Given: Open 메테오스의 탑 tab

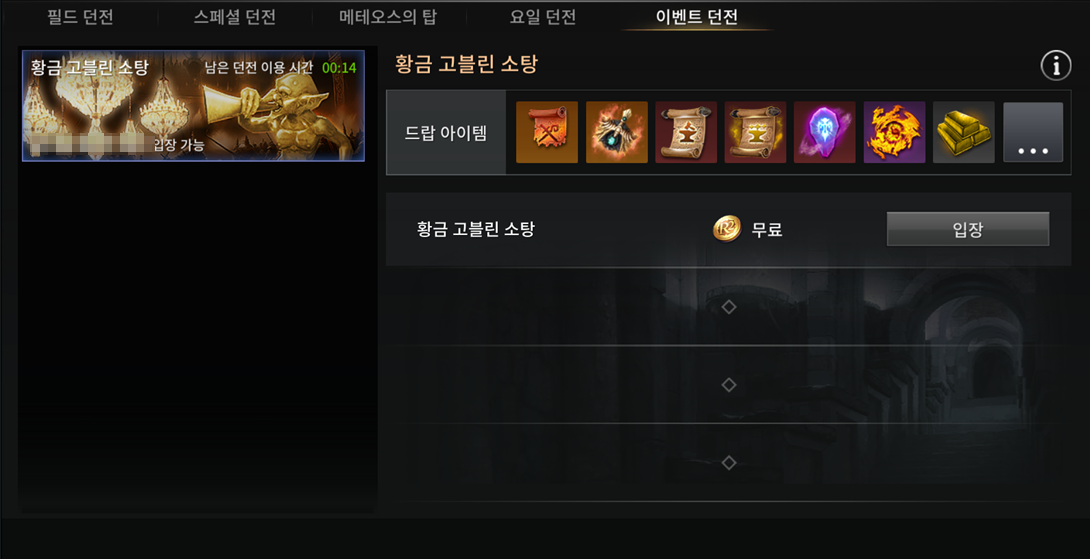Looking at the screenshot, I should [x=388, y=17].
